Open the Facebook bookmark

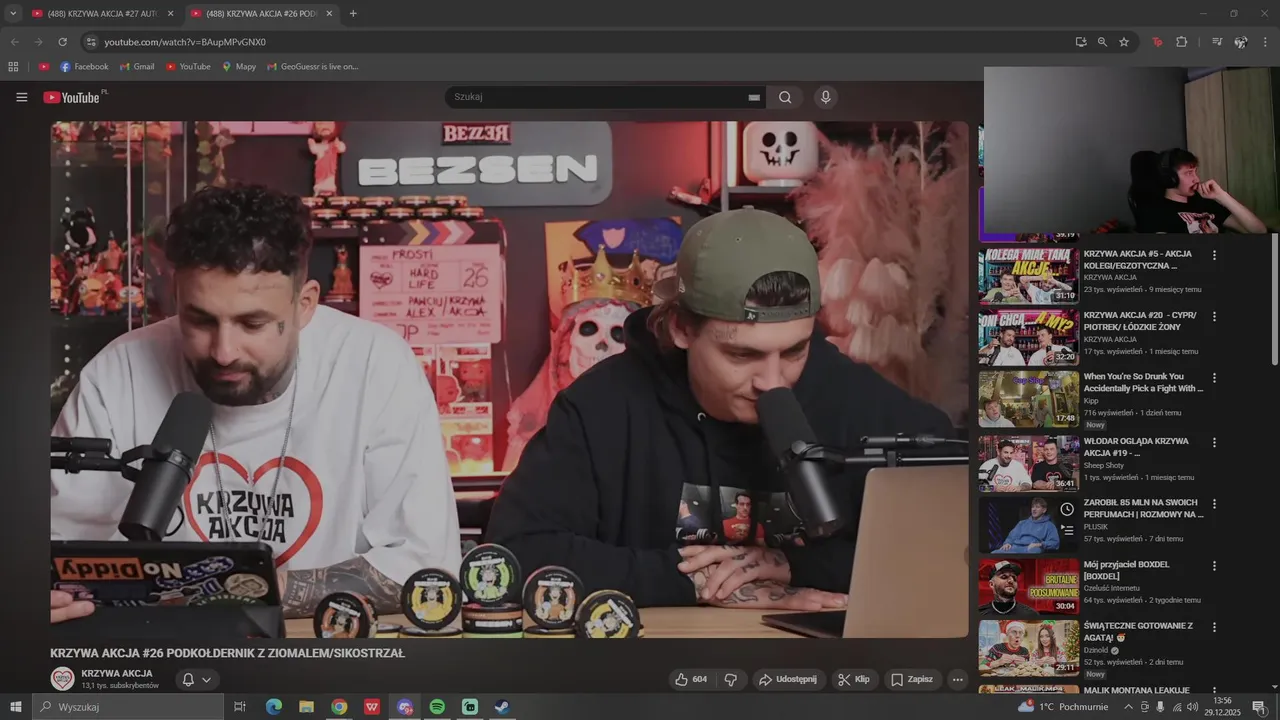point(84,67)
